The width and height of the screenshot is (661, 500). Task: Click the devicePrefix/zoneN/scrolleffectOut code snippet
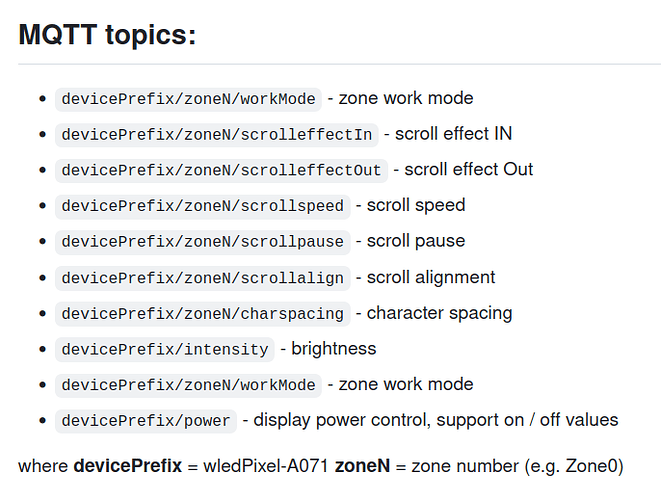coord(221,170)
